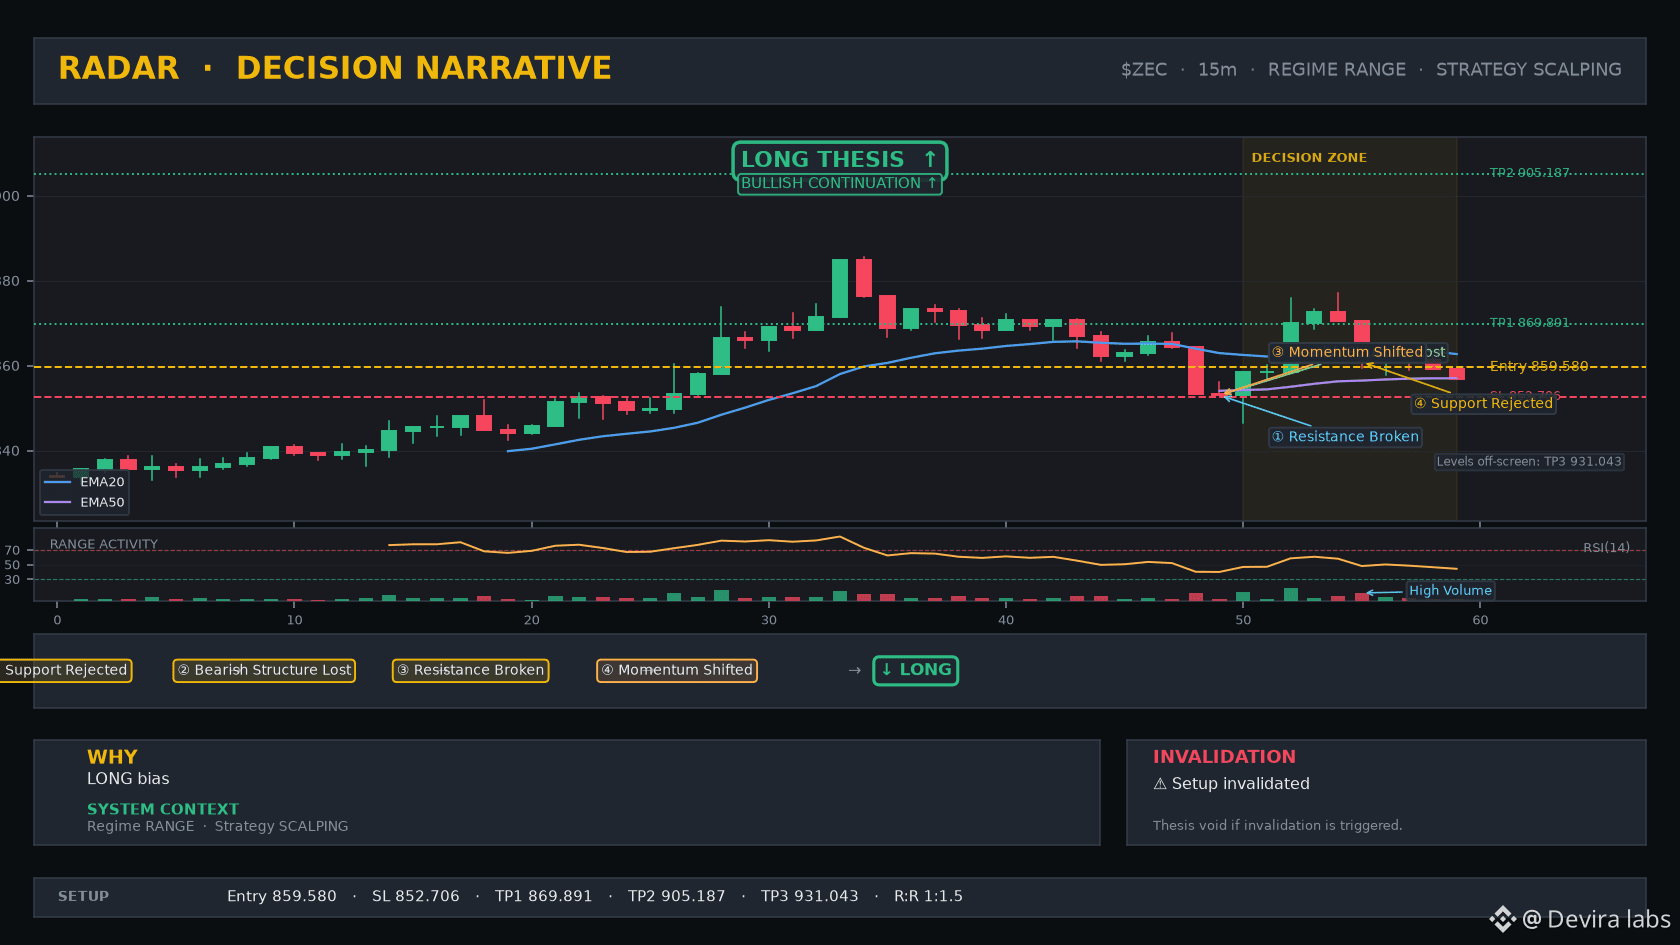Click the SL 852.706 setup value

click(416, 897)
